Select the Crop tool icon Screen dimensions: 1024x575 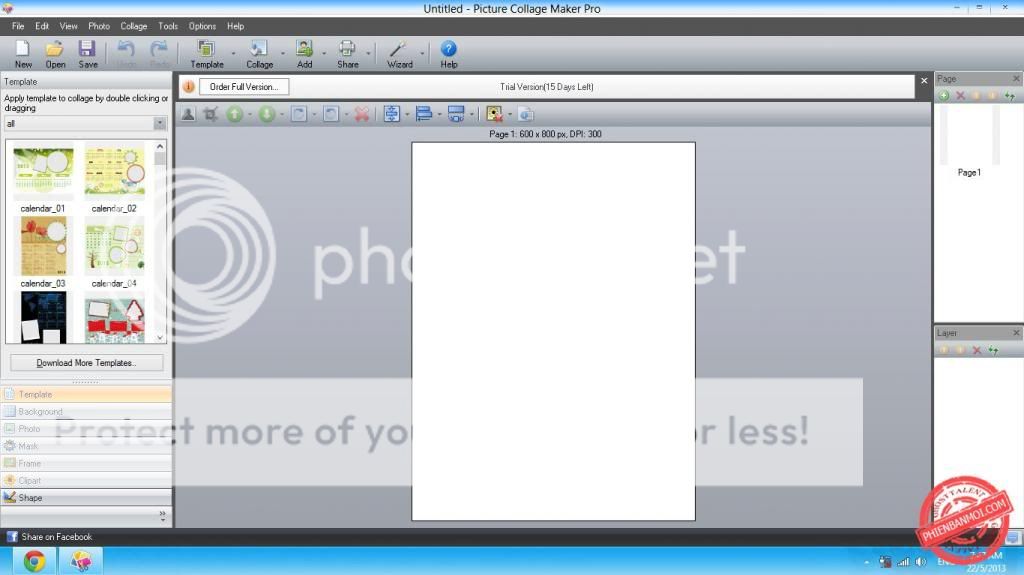pyautogui.click(x=210, y=114)
